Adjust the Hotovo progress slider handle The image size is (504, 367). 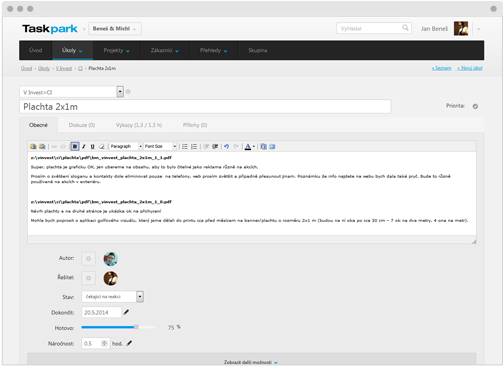pyautogui.click(x=136, y=327)
